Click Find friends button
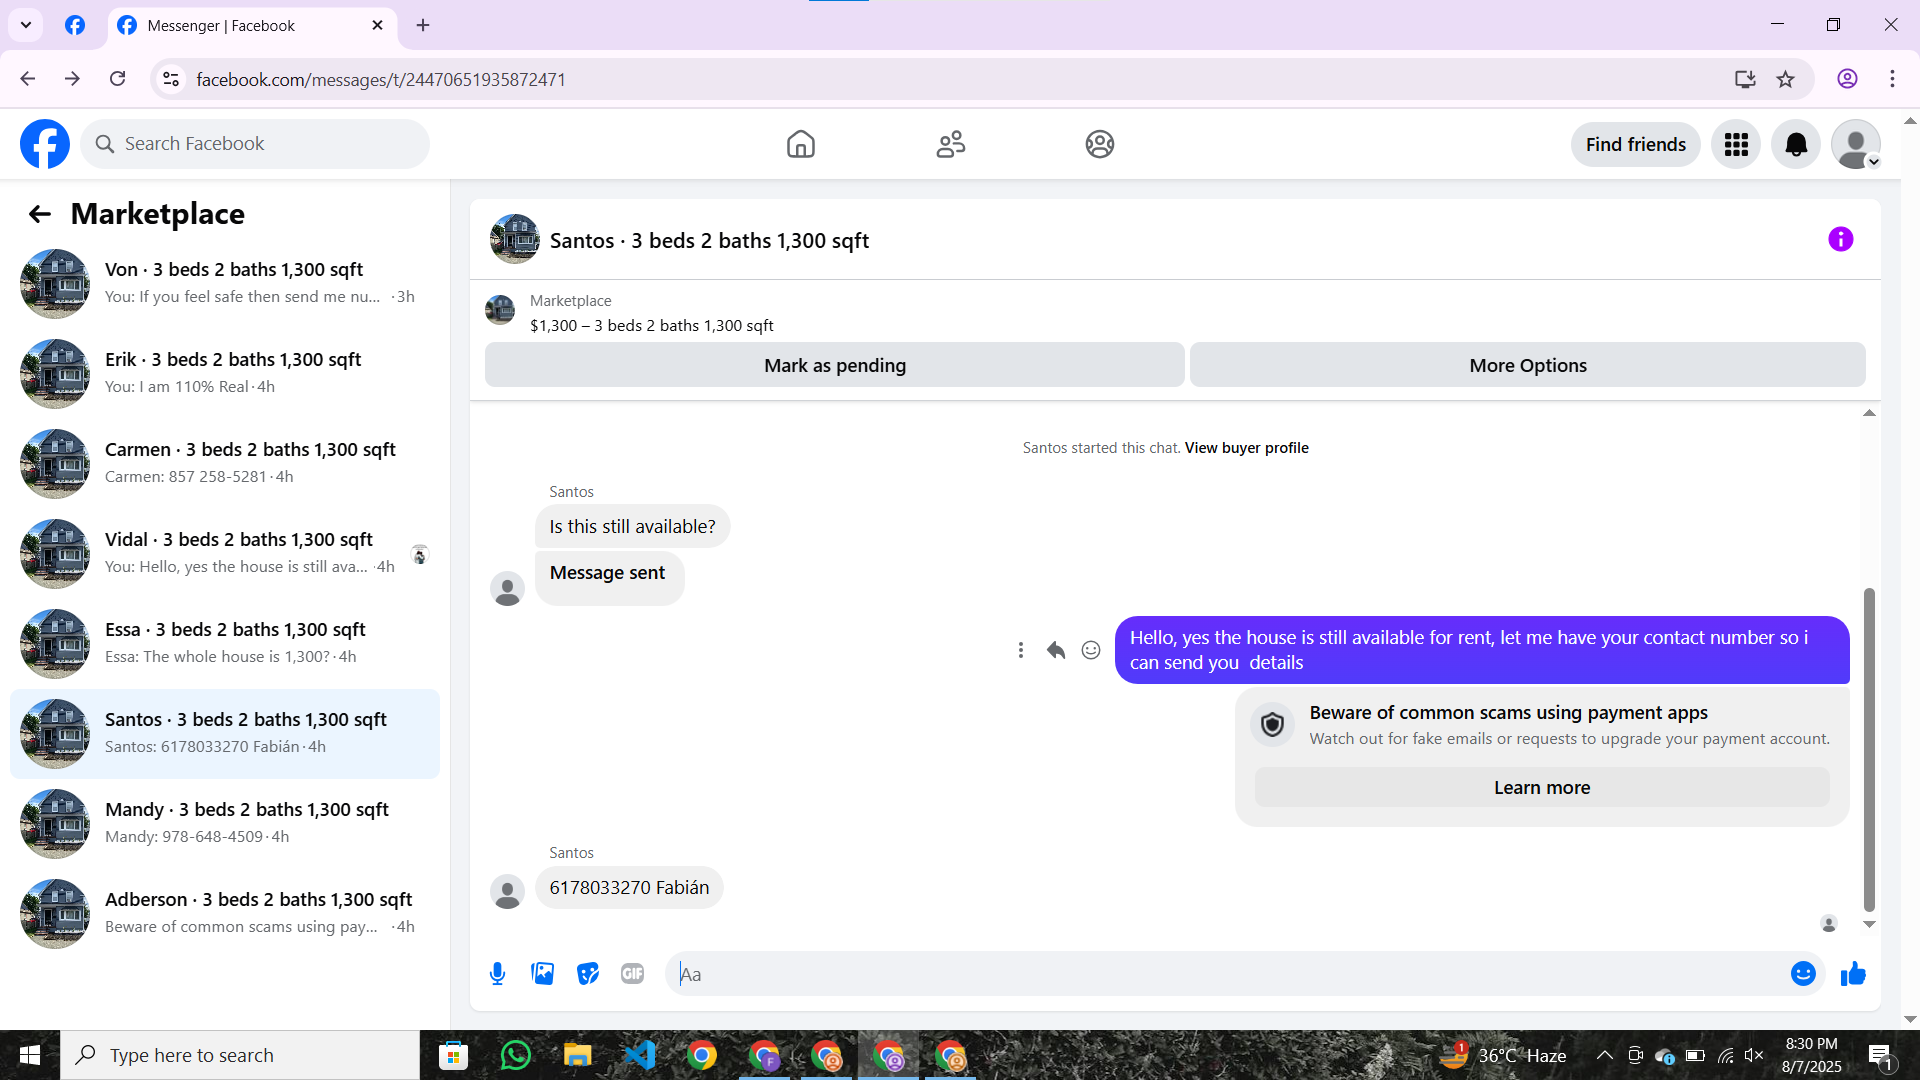 (x=1635, y=145)
